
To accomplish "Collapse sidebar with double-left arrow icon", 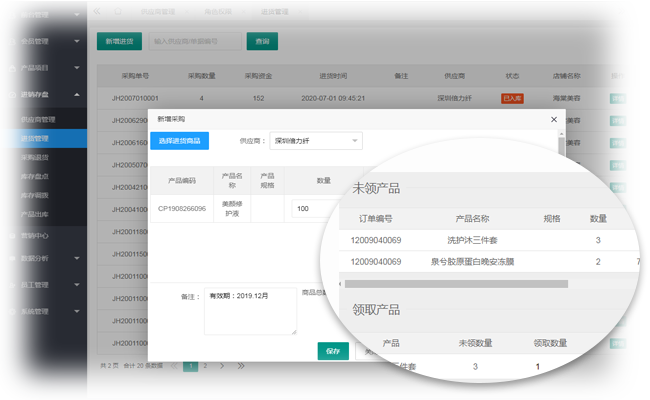I will coord(97,10).
